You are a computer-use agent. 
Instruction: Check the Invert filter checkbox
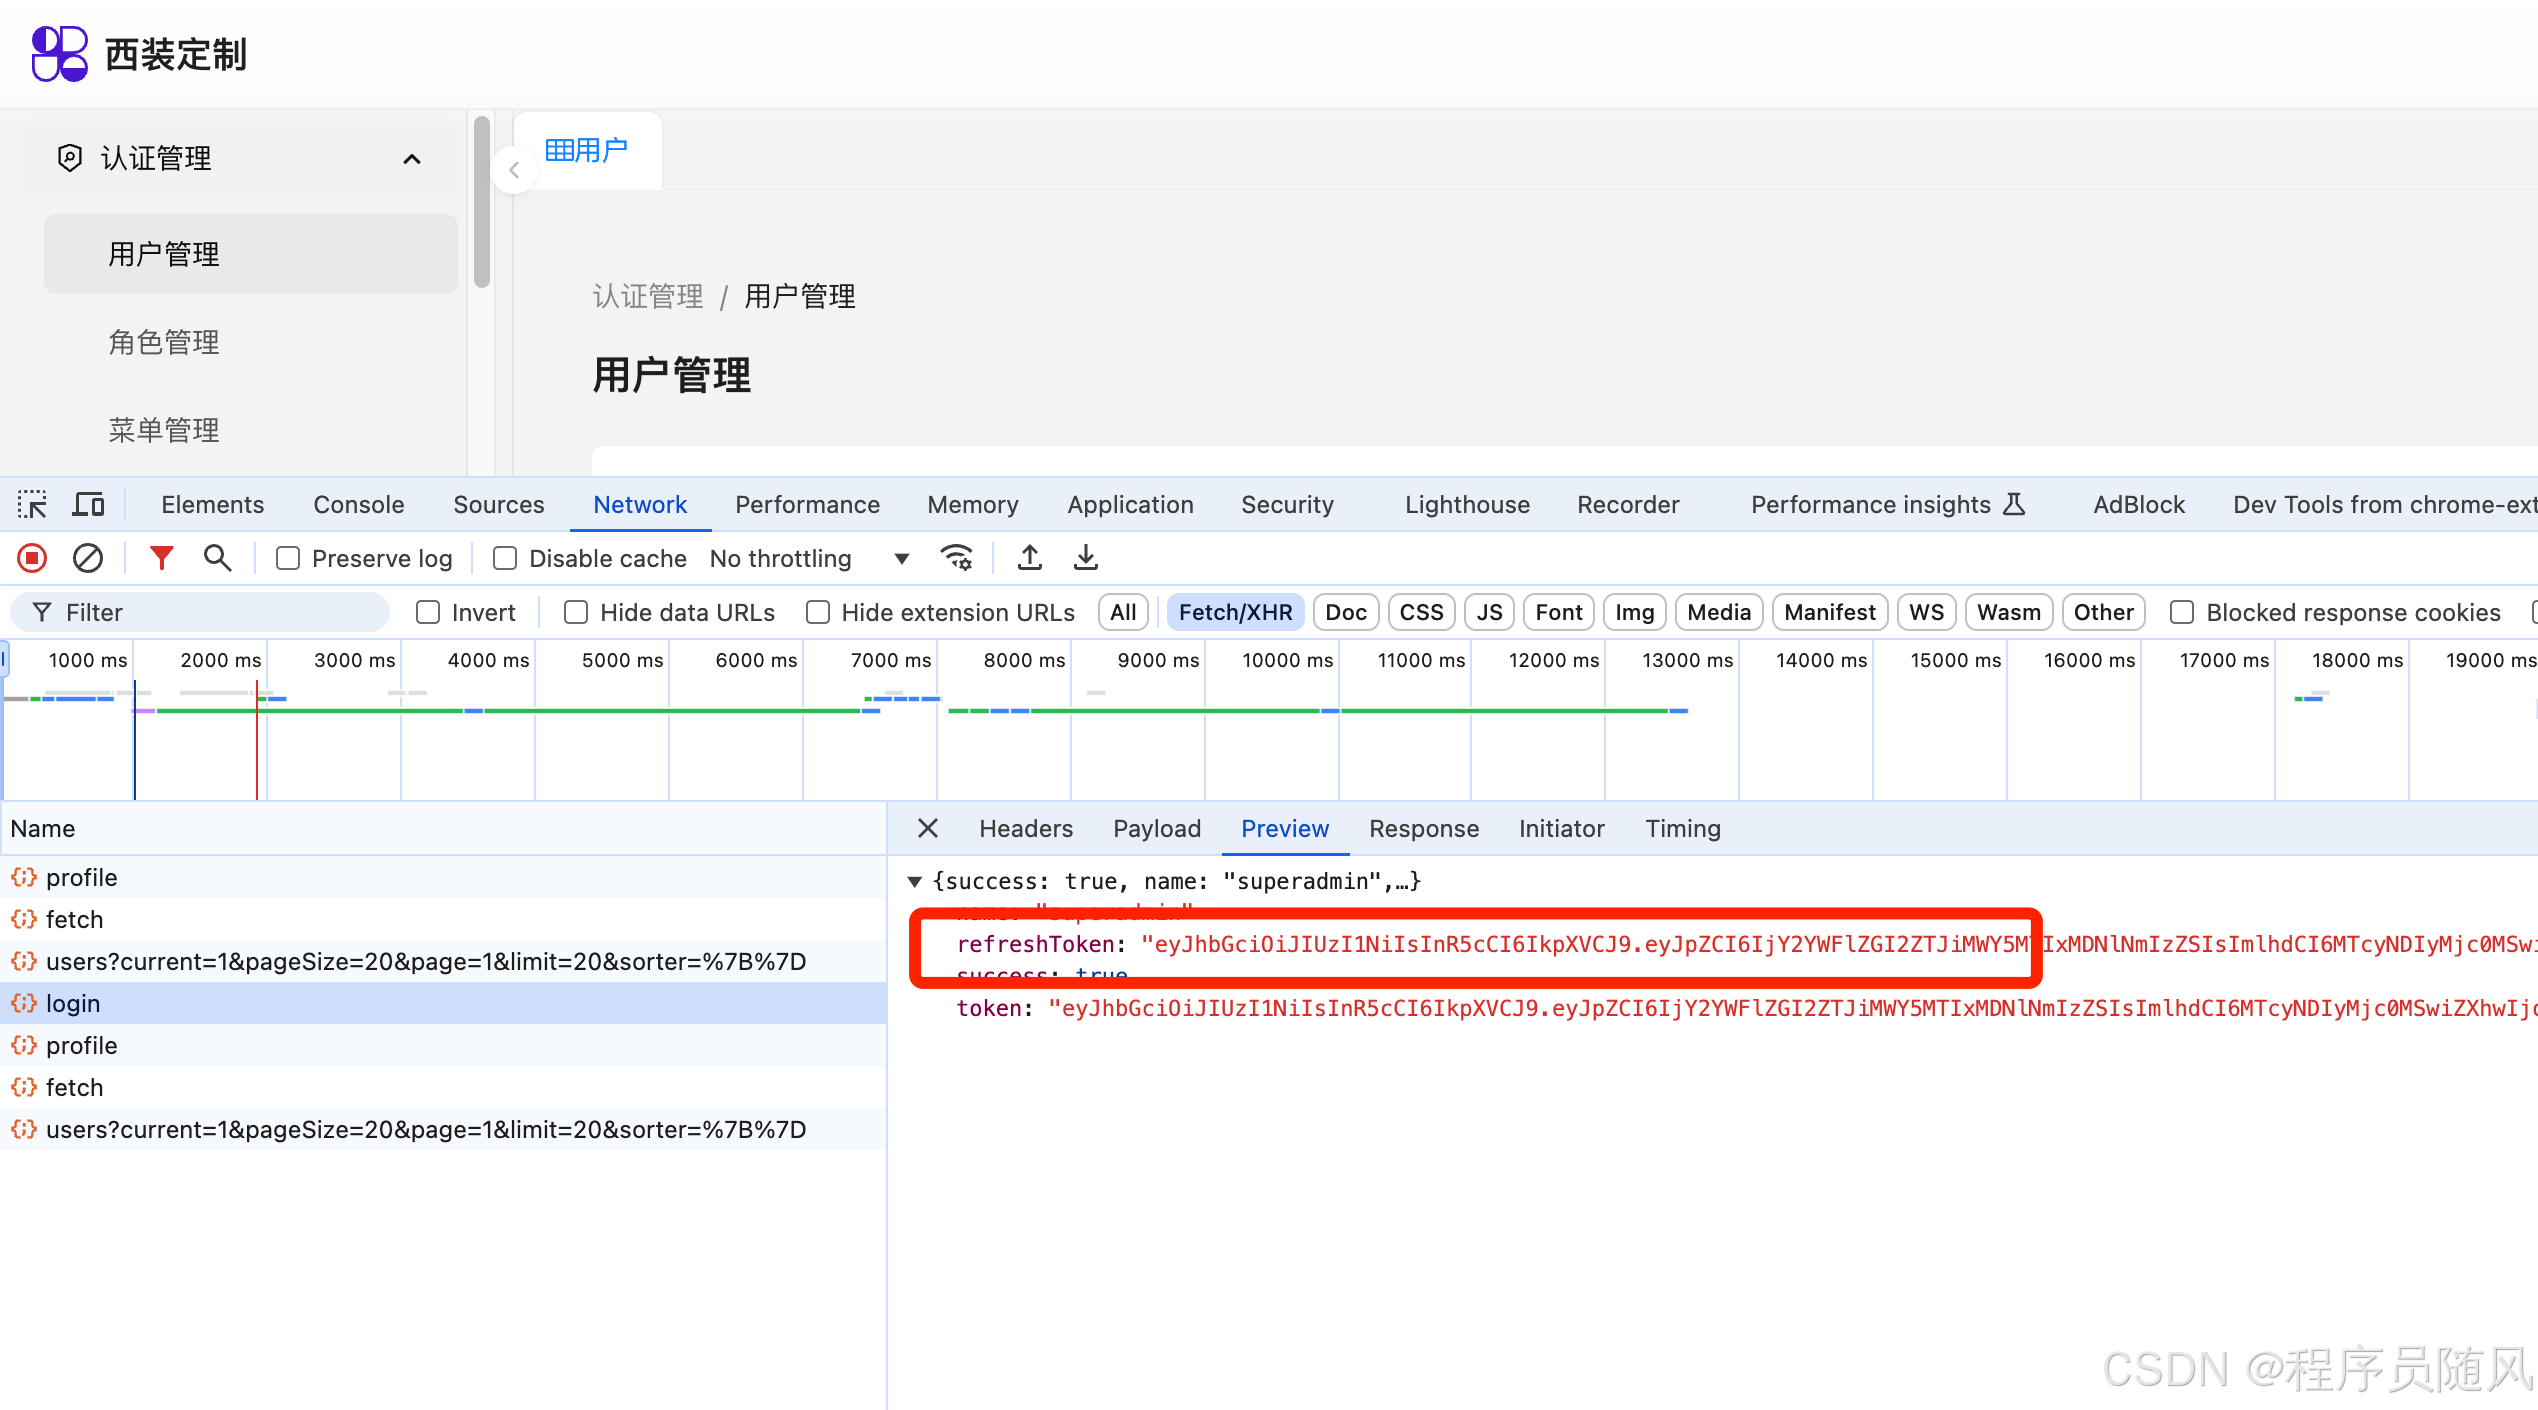(428, 612)
